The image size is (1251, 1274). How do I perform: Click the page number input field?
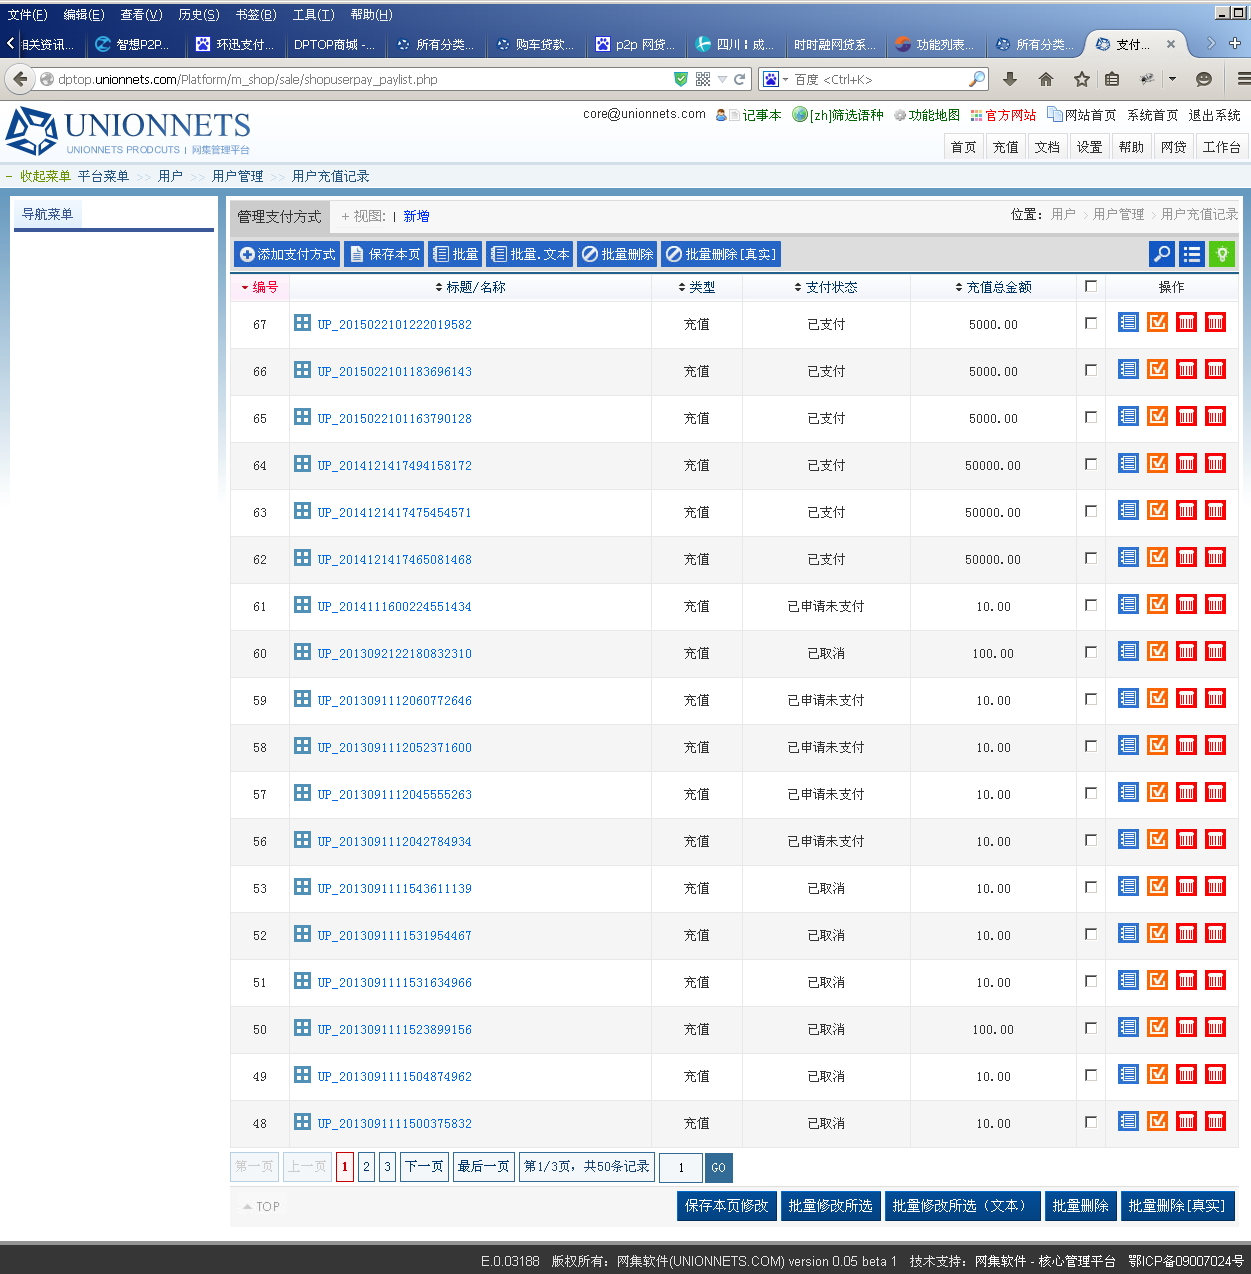click(681, 1167)
